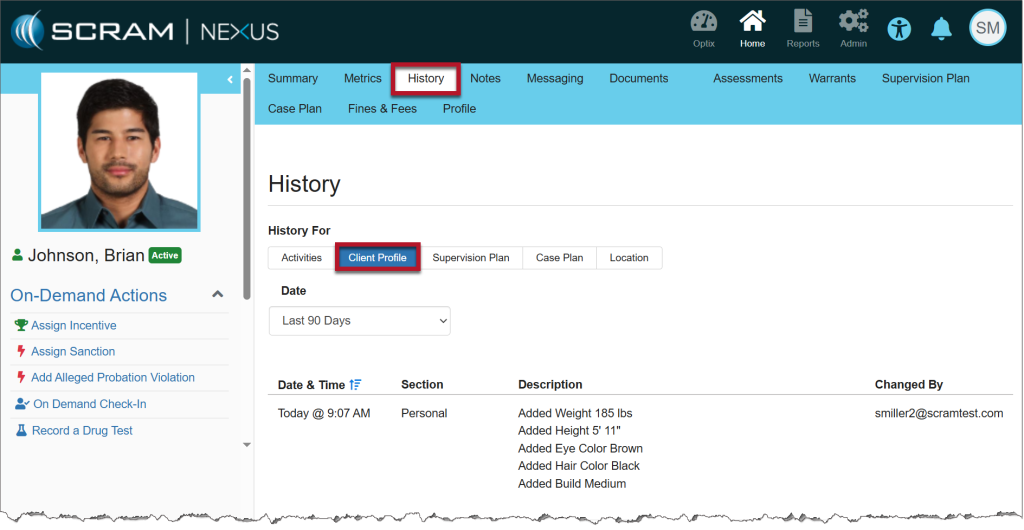Click the sidebar vertical scrollbar

[247, 190]
